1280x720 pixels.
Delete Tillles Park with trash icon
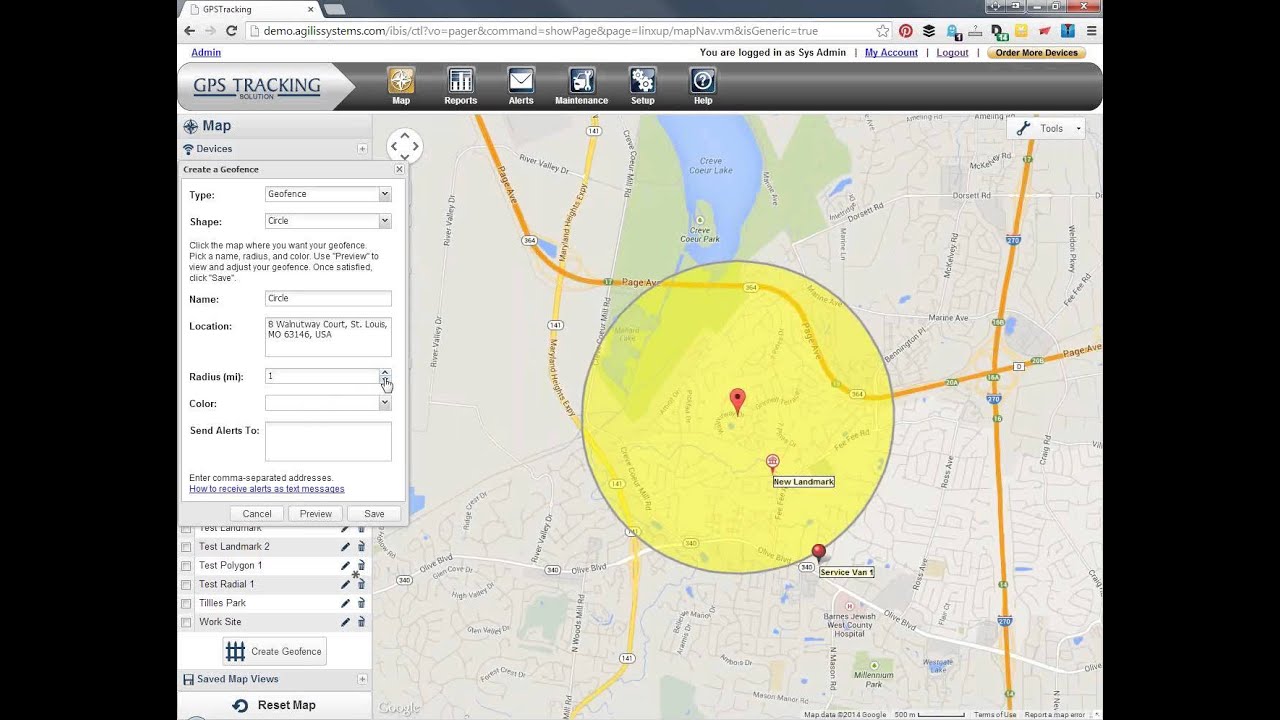point(361,603)
